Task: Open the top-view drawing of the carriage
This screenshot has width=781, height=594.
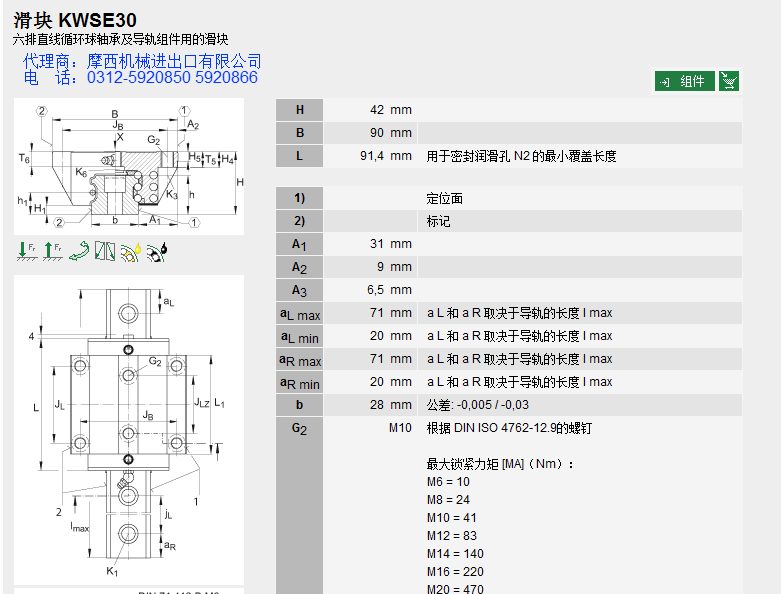Action: [x=128, y=430]
